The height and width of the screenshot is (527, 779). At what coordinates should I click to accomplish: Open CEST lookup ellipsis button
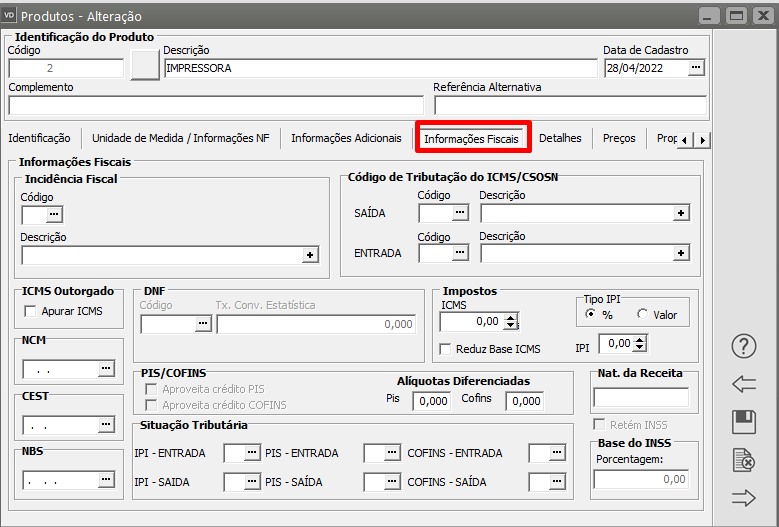coord(106,425)
